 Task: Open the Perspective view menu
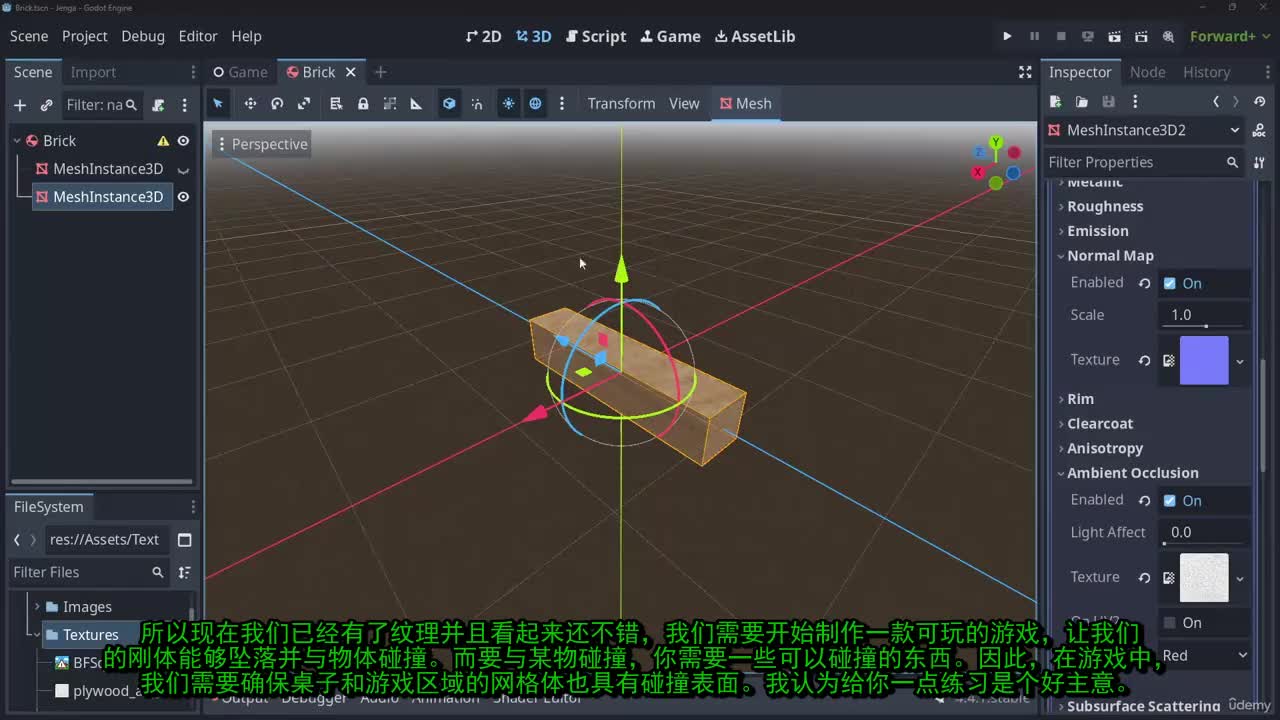coord(261,144)
